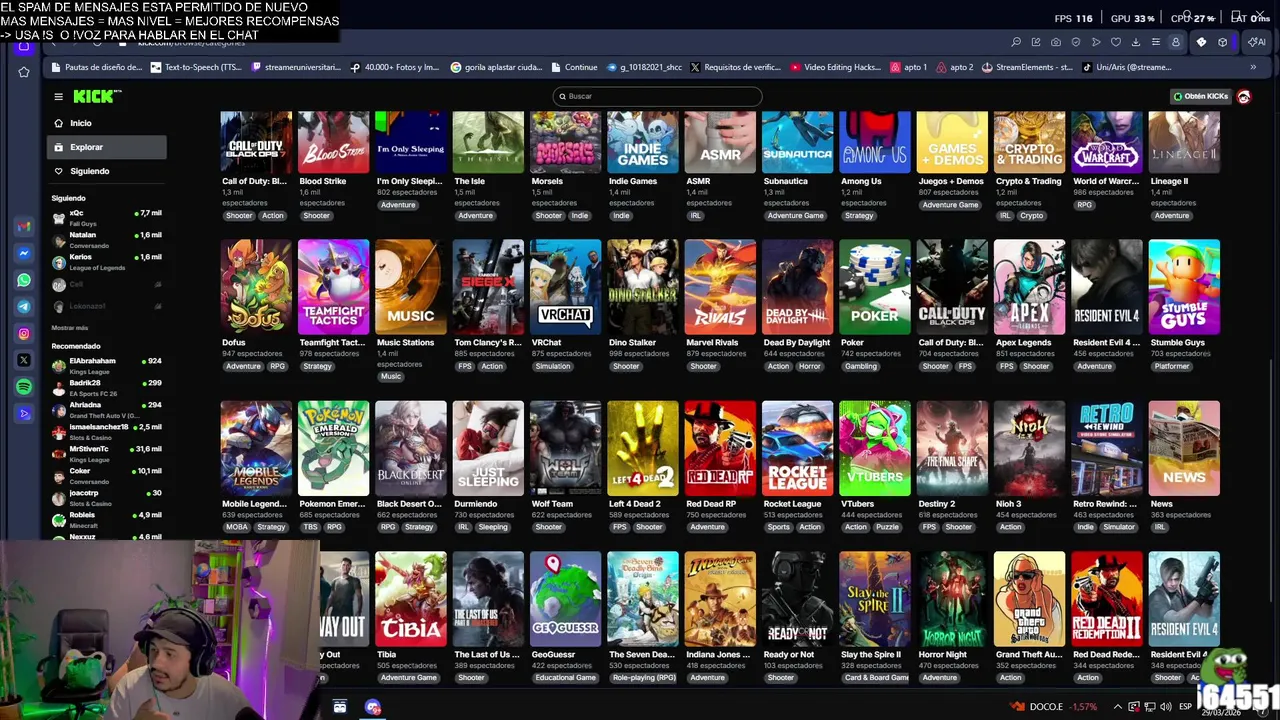Click the Simulation tag under VRChat
Viewport: 1280px width, 720px height.
pyautogui.click(x=552, y=366)
